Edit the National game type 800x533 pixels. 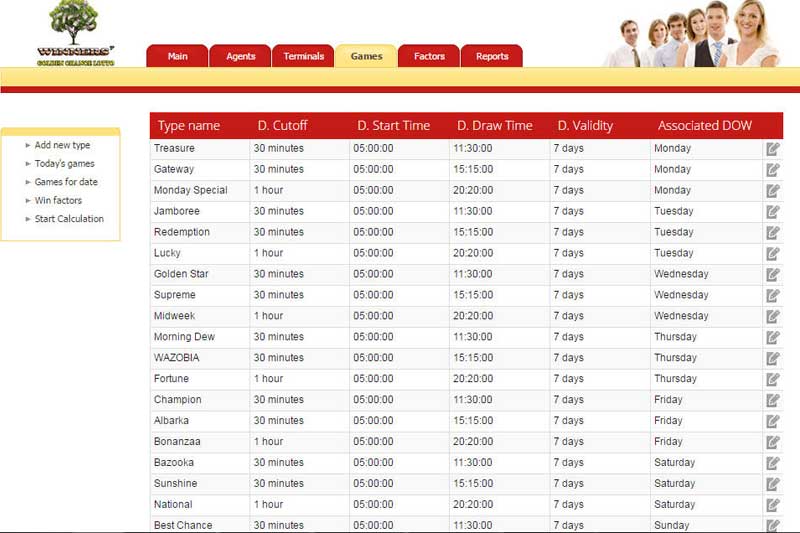click(772, 505)
